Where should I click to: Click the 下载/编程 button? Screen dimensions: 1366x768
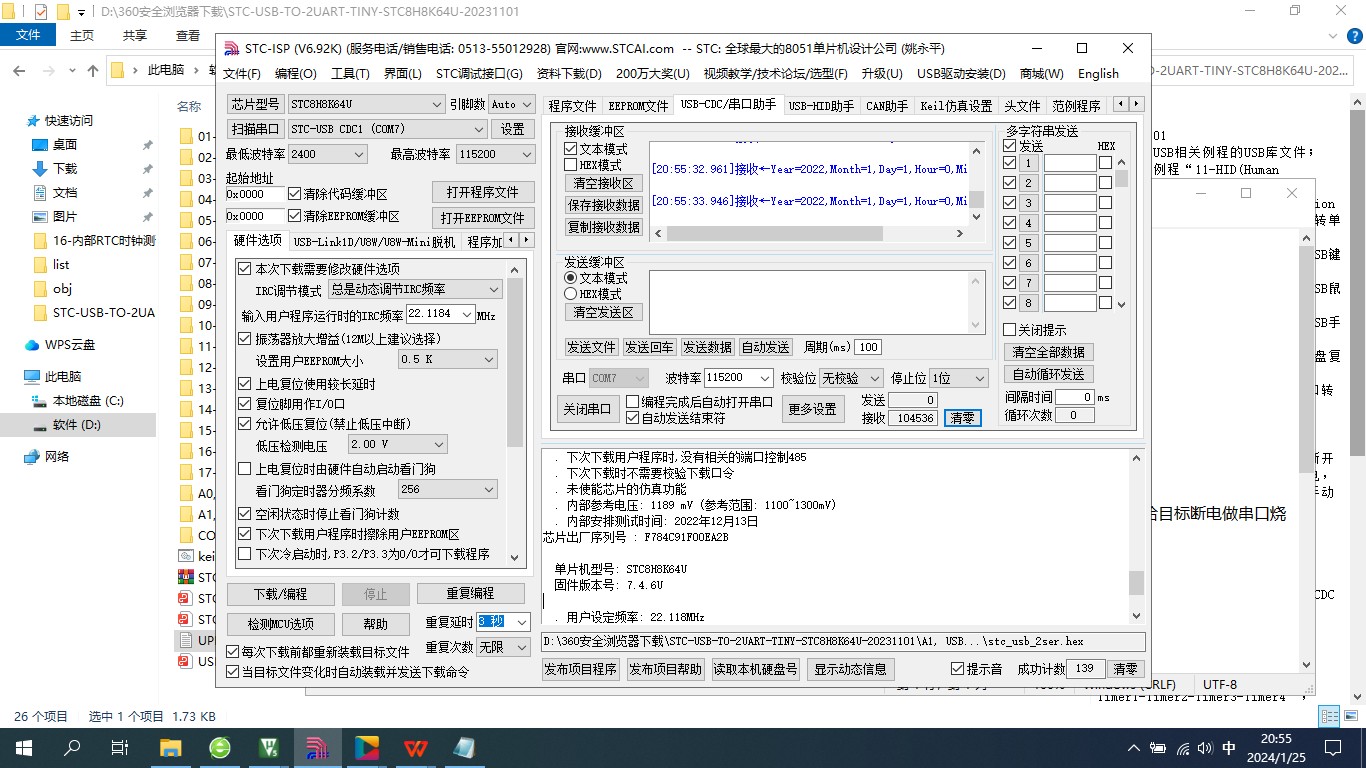click(280, 593)
